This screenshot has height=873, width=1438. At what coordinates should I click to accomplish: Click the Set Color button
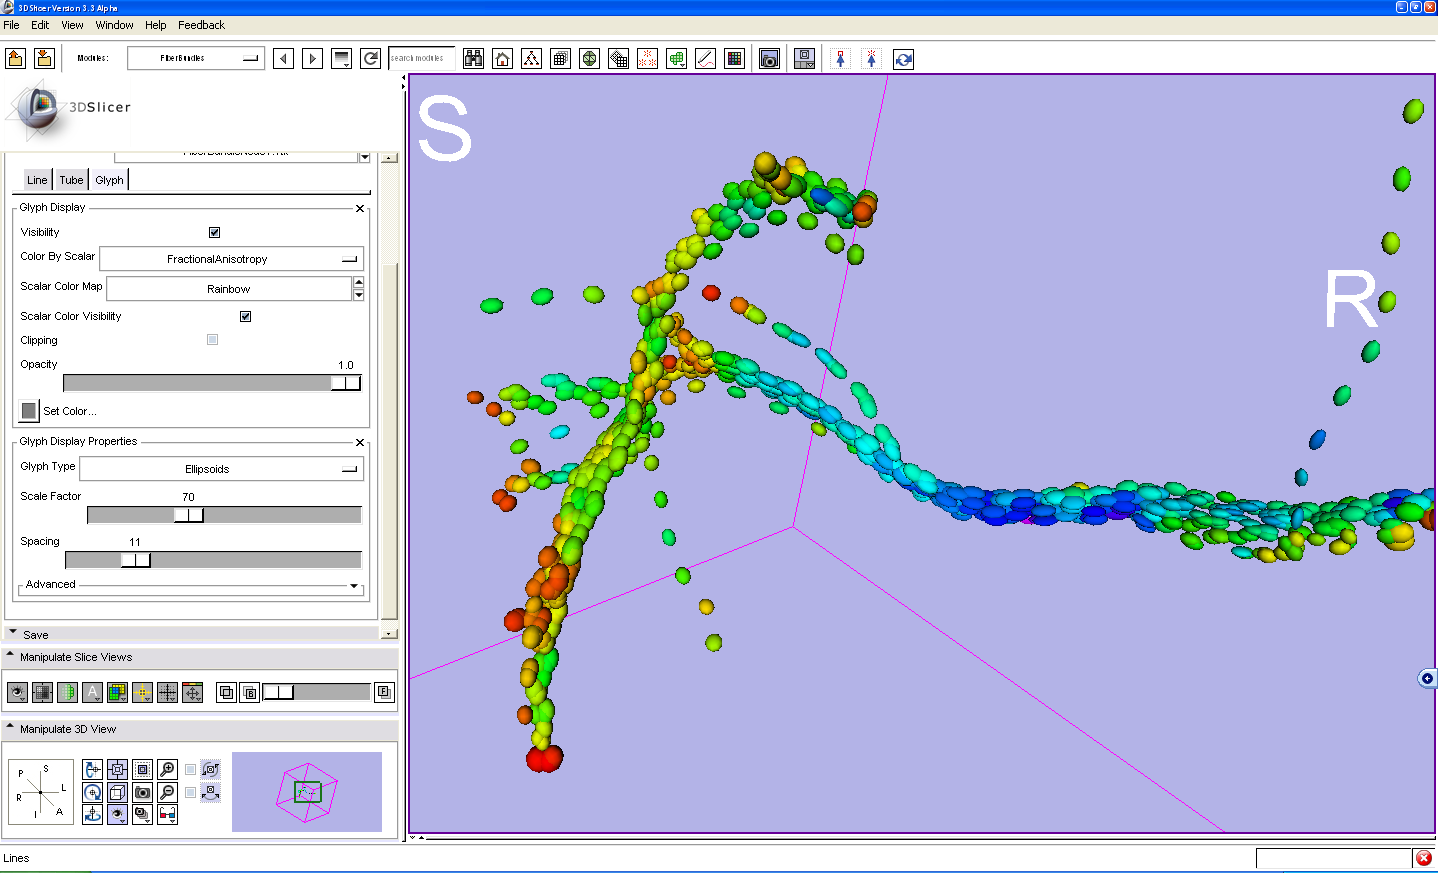point(29,411)
